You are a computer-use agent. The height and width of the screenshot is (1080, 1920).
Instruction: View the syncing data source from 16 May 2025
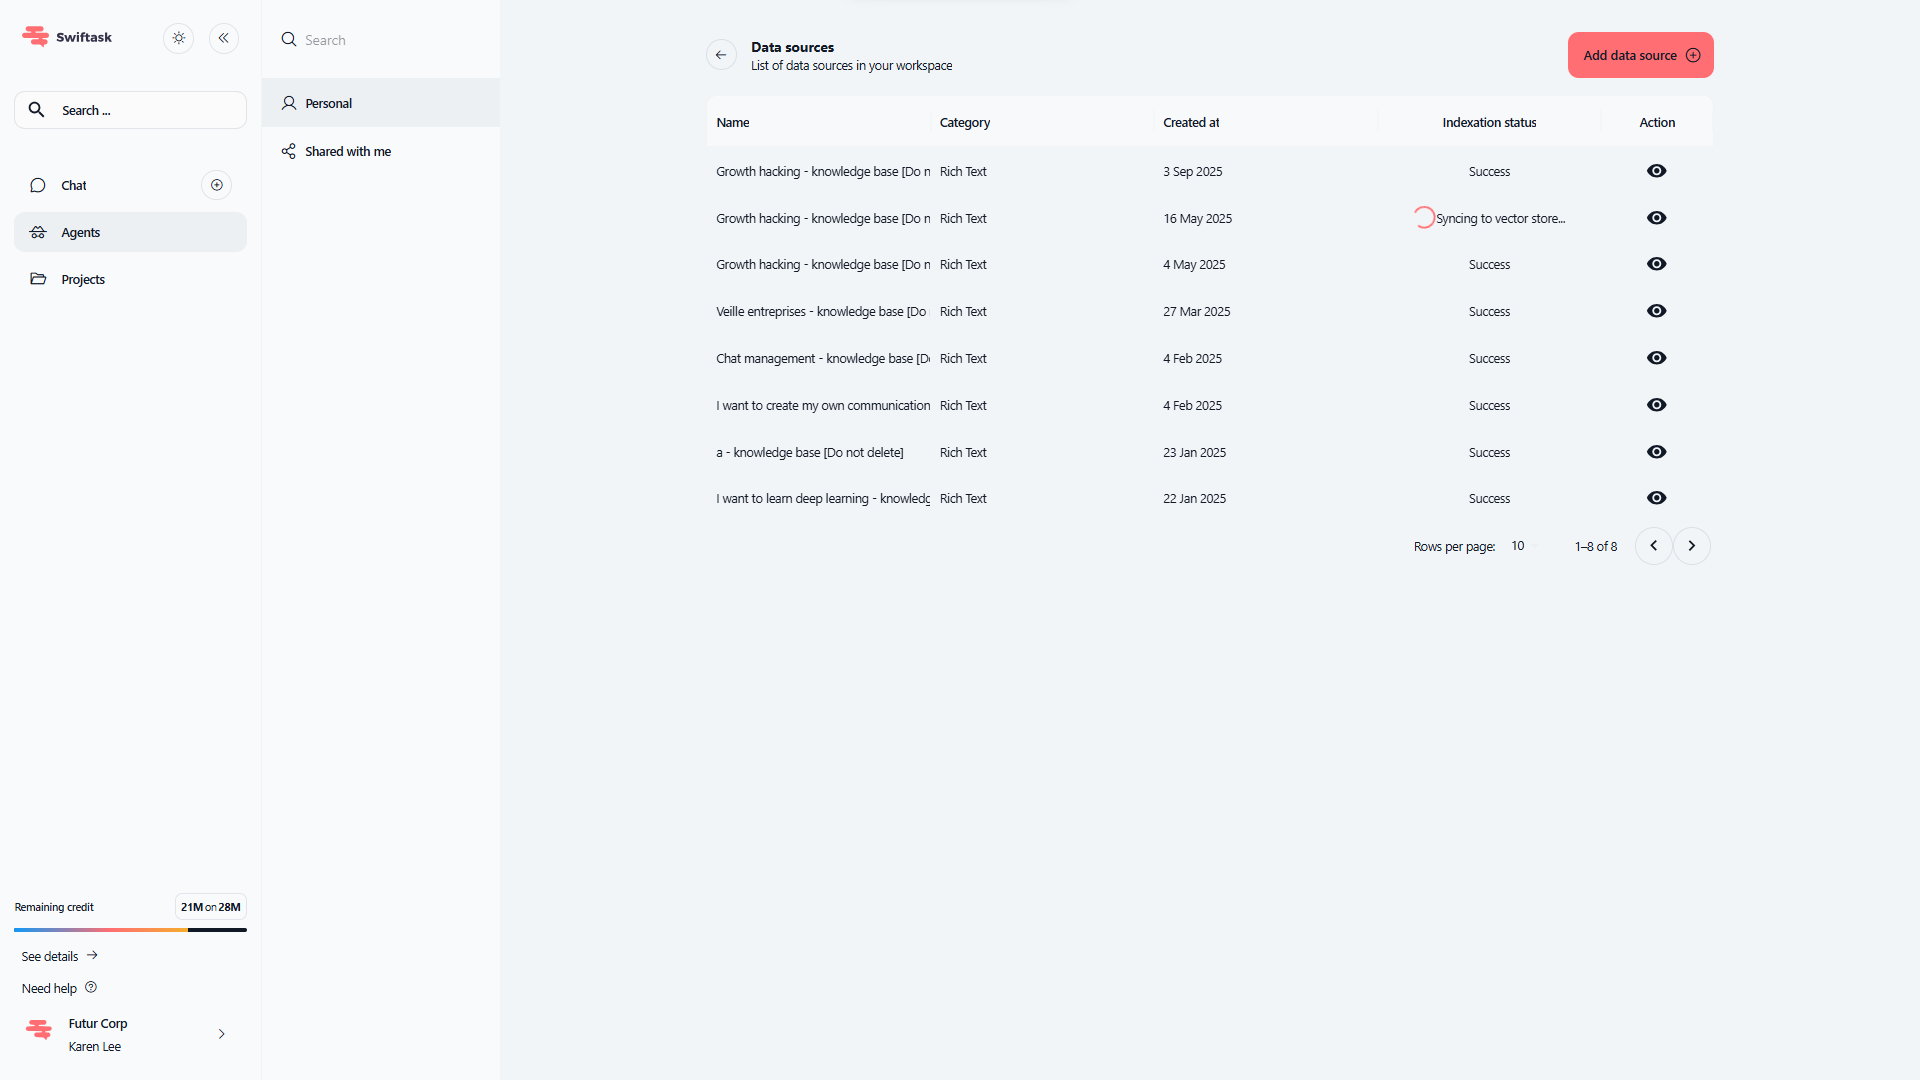coord(1656,218)
